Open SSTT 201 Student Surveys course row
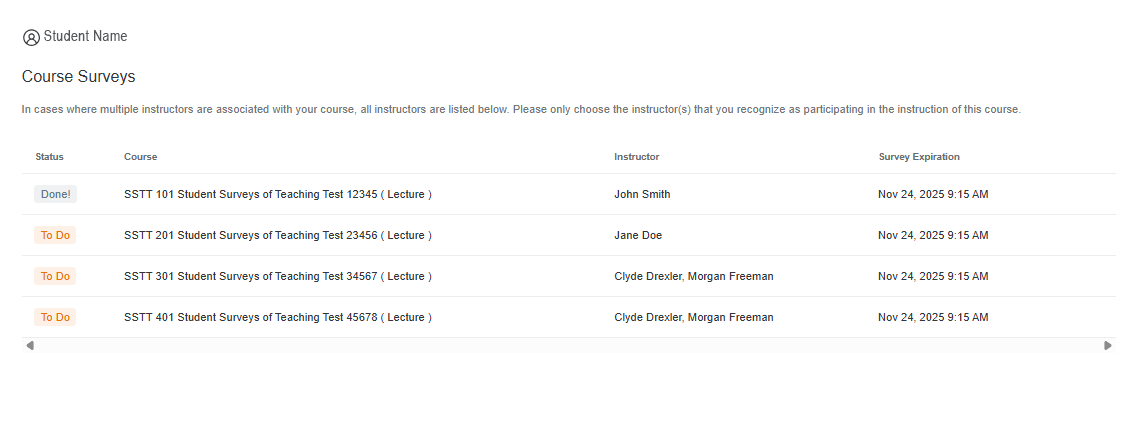 [278, 235]
